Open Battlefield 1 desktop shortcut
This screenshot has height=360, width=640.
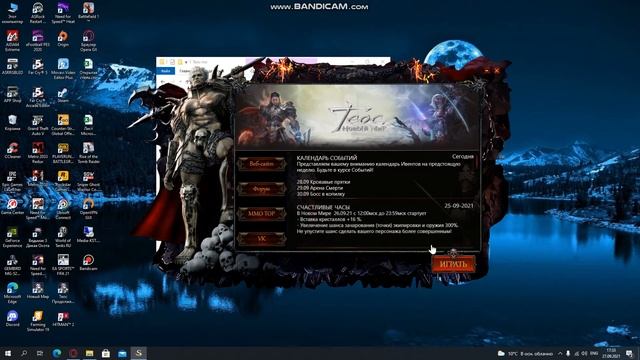tap(88, 13)
